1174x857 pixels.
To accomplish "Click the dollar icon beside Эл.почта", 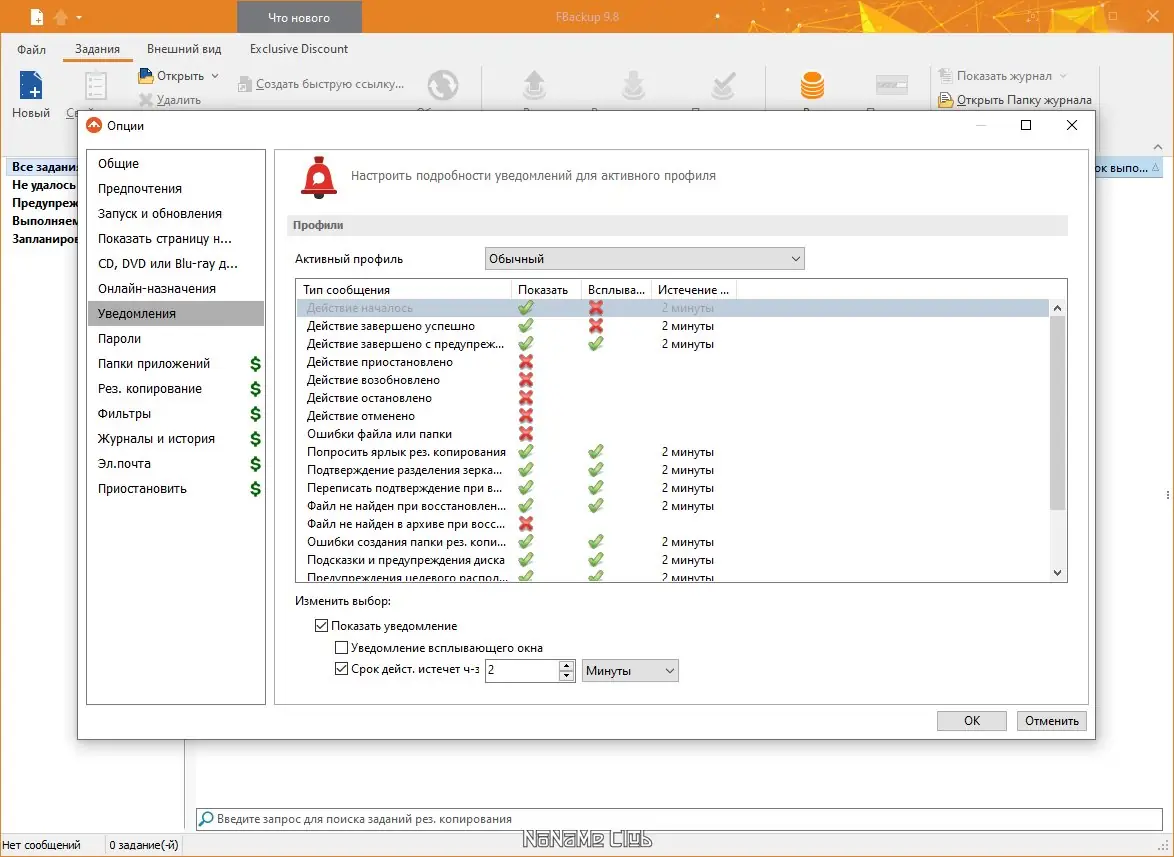I will click(x=255, y=464).
